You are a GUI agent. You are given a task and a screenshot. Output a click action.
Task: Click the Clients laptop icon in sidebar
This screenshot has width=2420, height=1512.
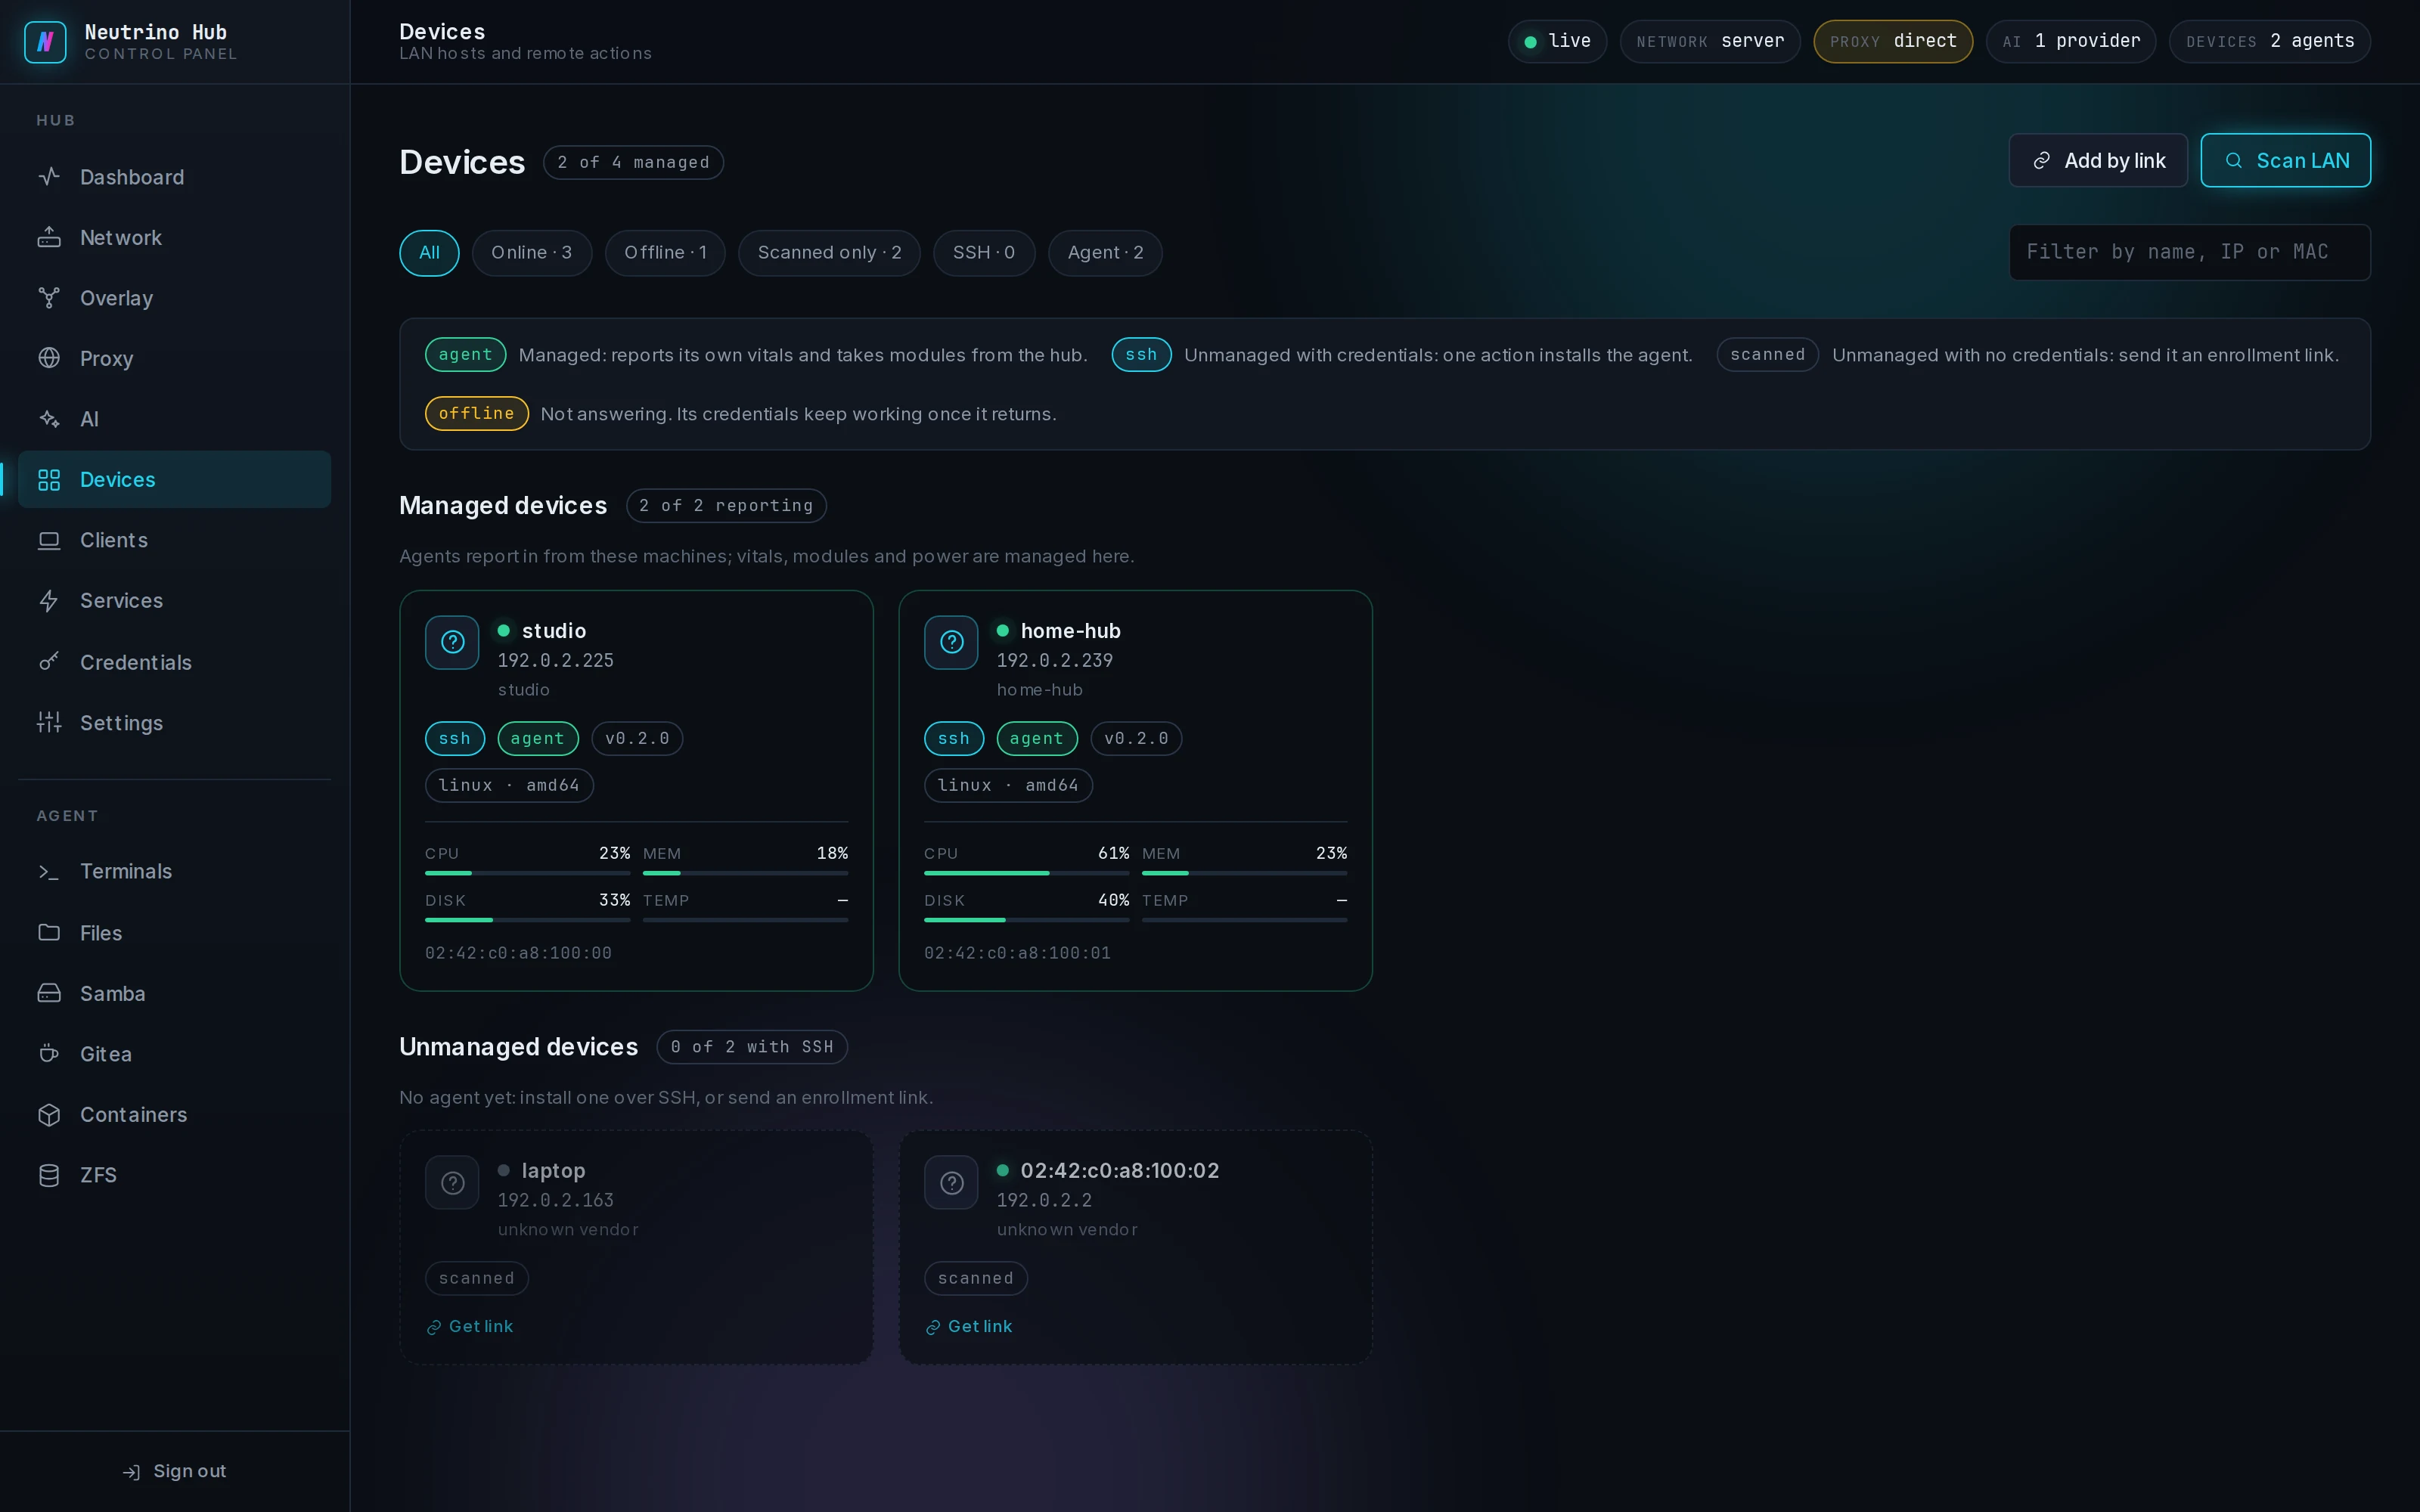pos(49,540)
